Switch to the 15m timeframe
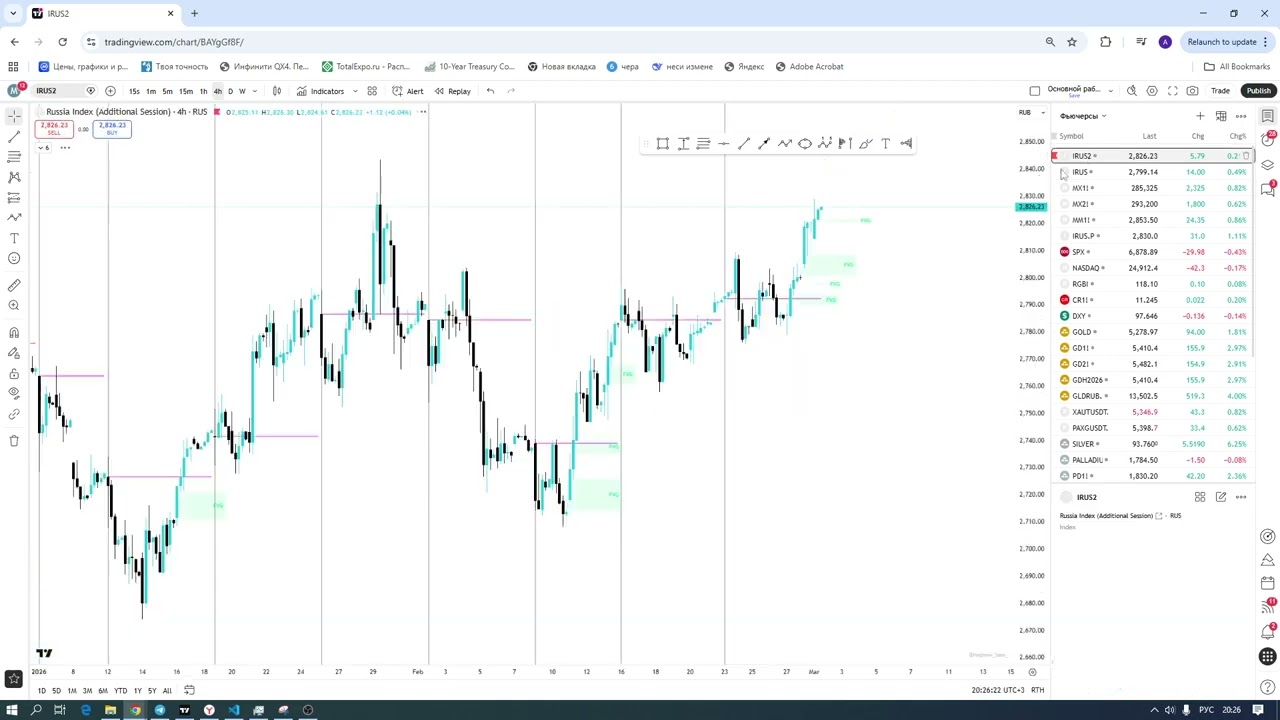This screenshot has width=1280, height=720. pos(185,91)
